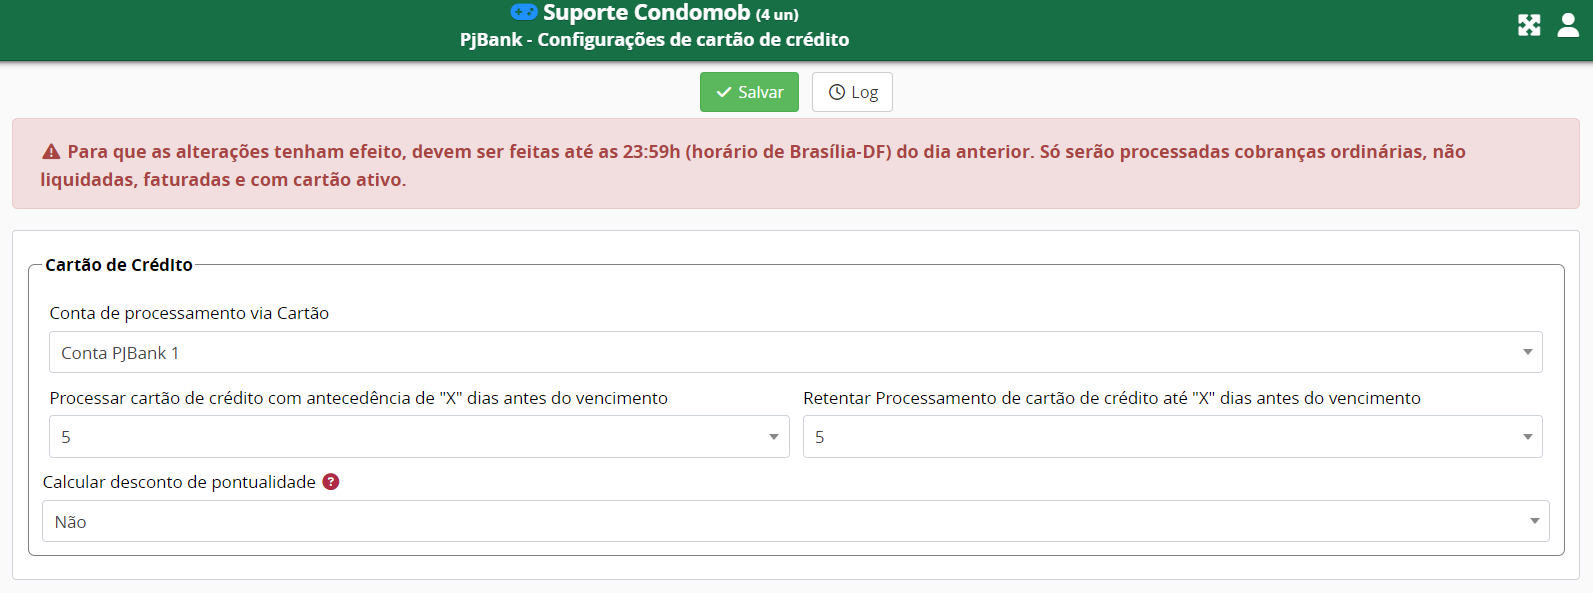This screenshot has height=593, width=1593.
Task: Click the Retentar Processamento de cartão label
Action: (1112, 398)
